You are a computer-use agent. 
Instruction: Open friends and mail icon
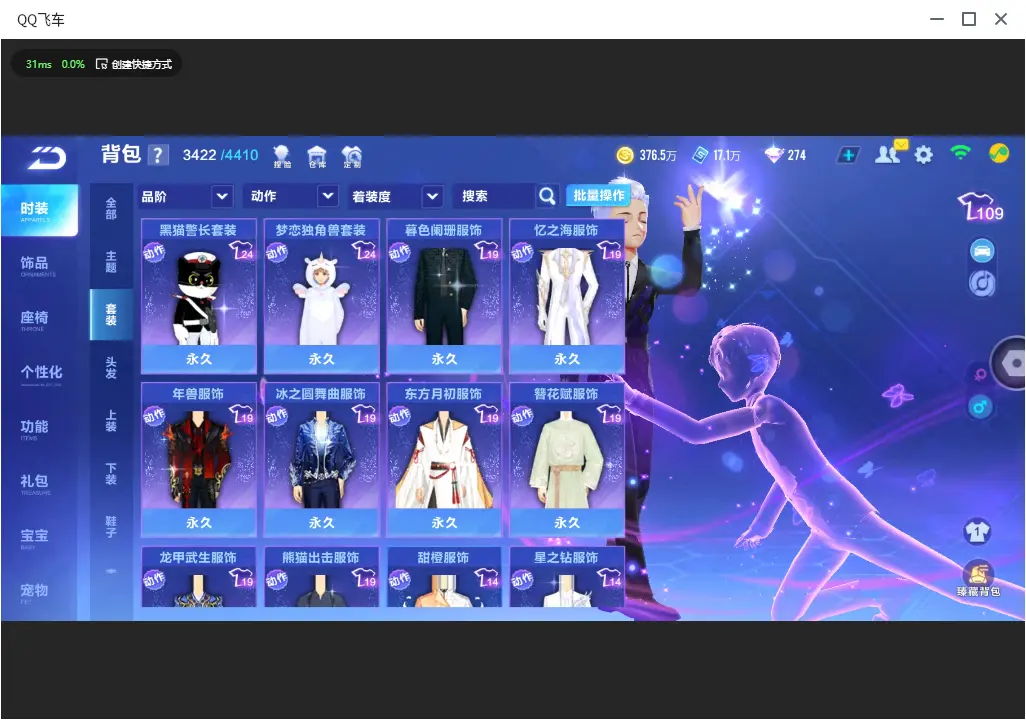890,153
